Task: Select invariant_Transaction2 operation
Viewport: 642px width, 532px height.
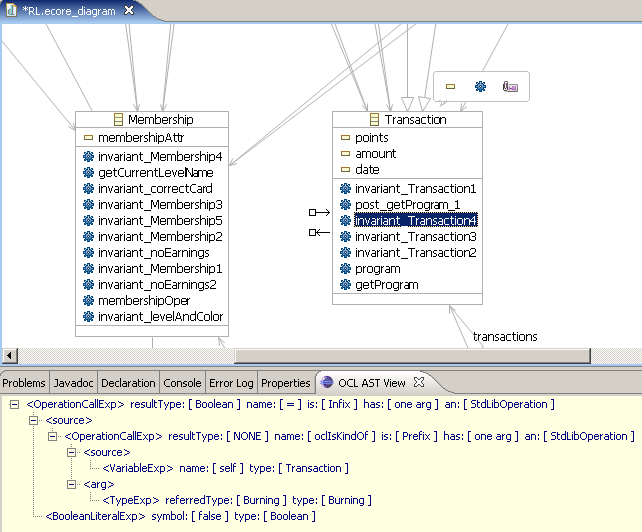Action: [x=416, y=253]
